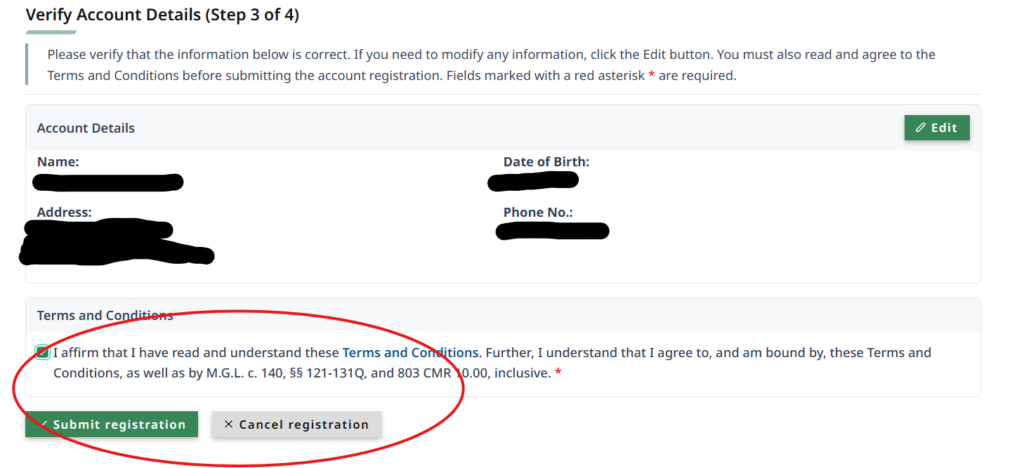
Task: Click the Phone No. label
Action: click(538, 212)
